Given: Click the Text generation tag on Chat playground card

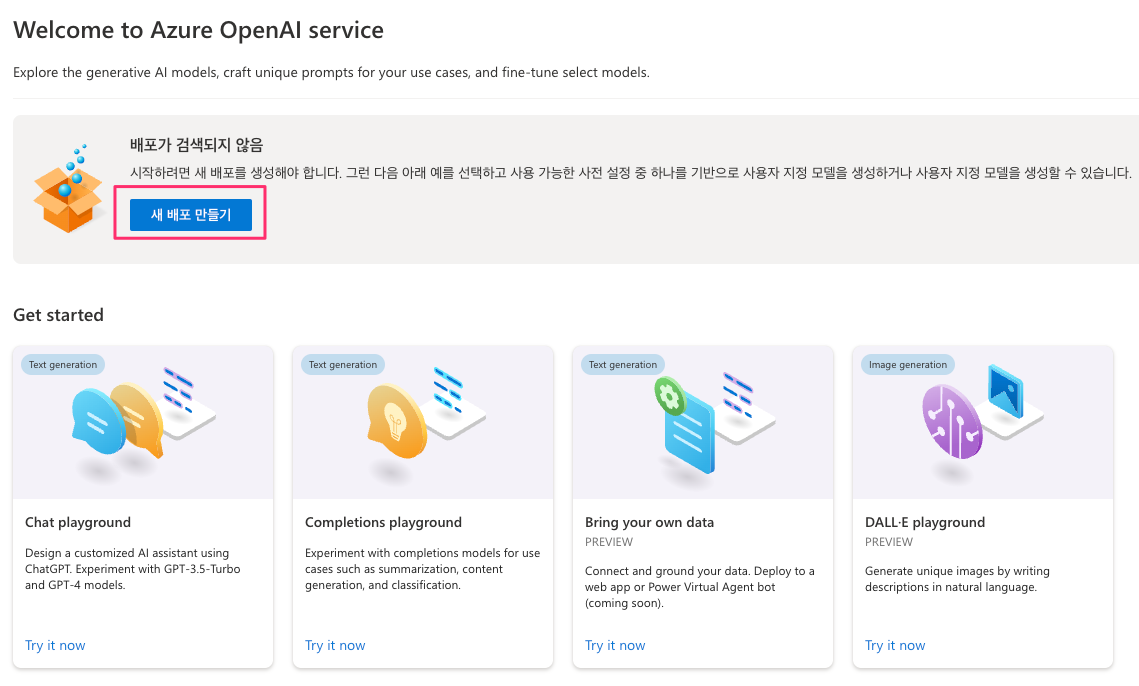Looking at the screenshot, I should (x=63, y=365).
